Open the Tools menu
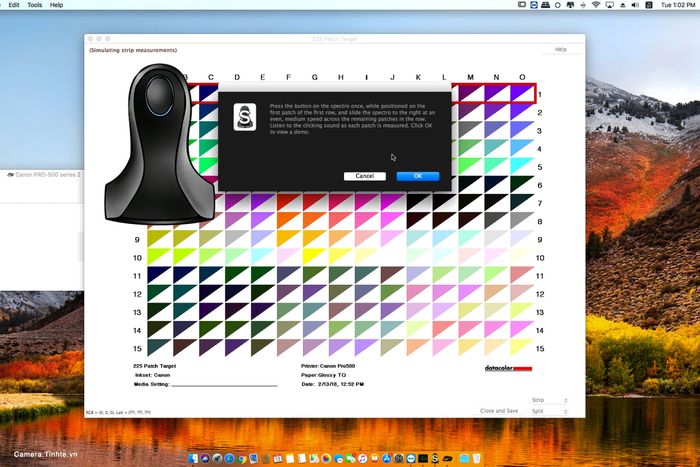This screenshot has height=467, width=700. point(34,5)
